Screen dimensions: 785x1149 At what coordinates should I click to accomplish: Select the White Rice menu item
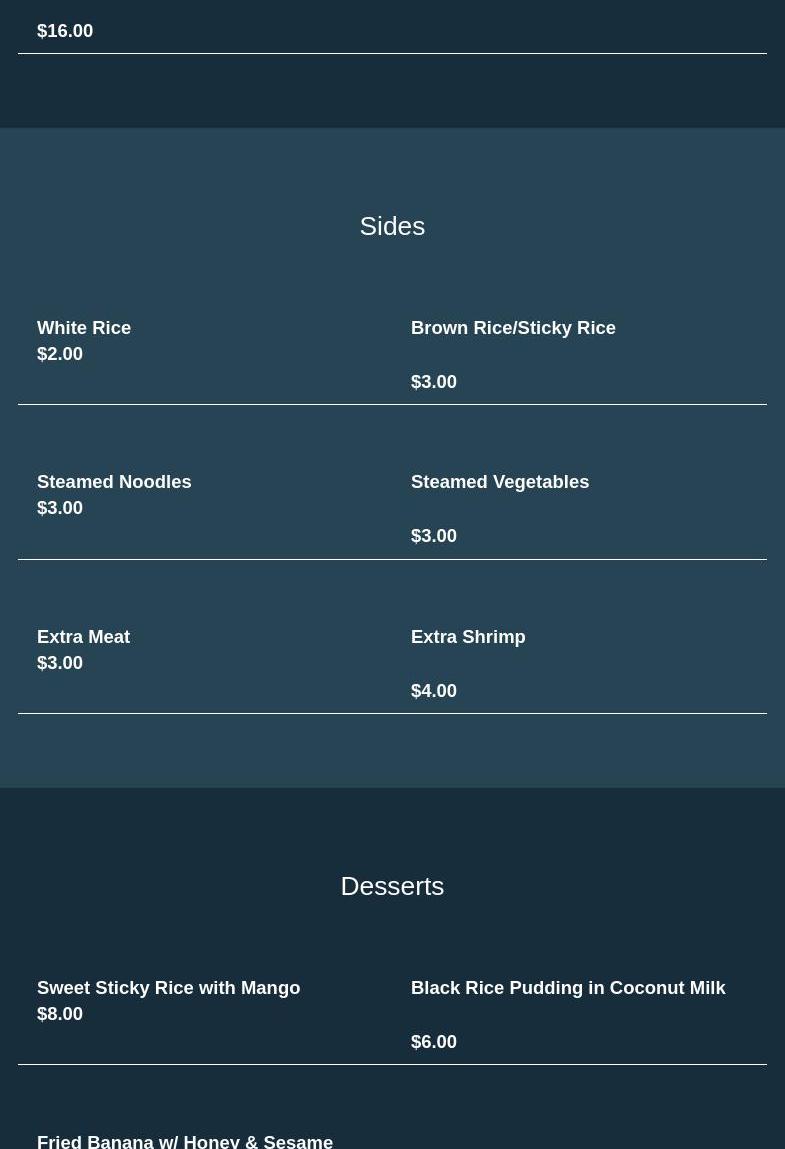point(84,327)
